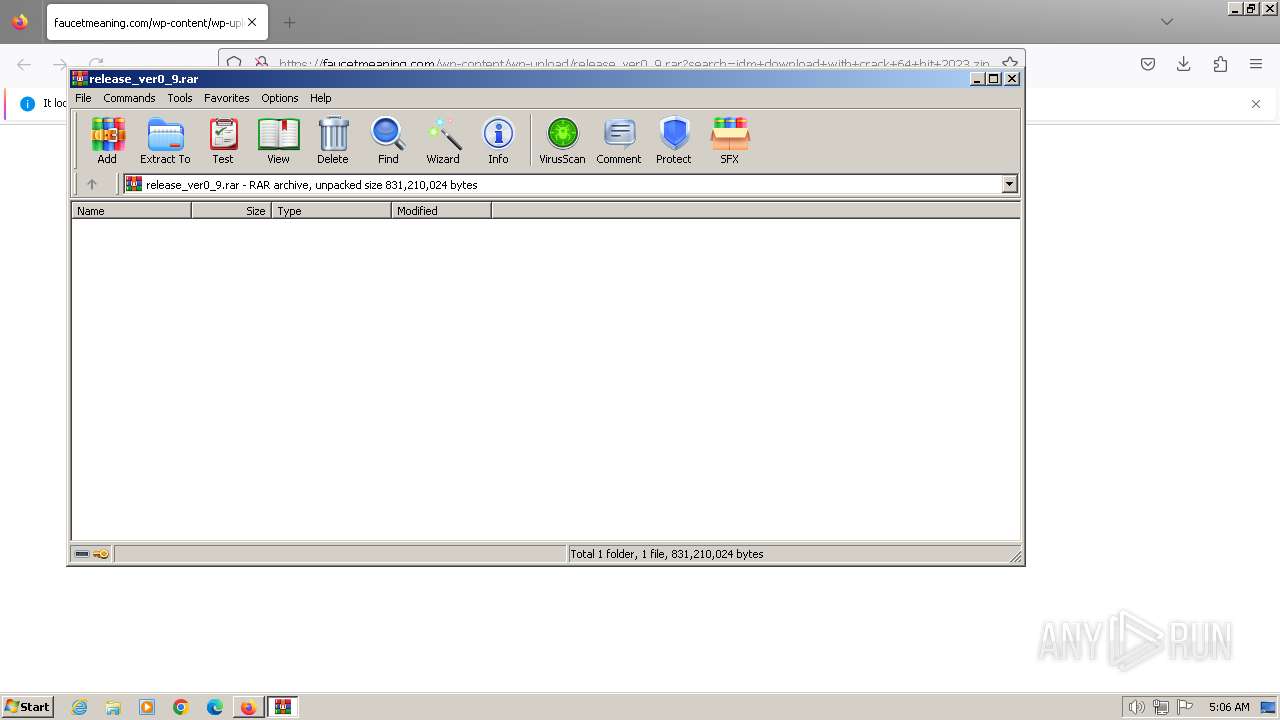1280x720 pixels.
Task: Open the View tool
Action: 278,140
